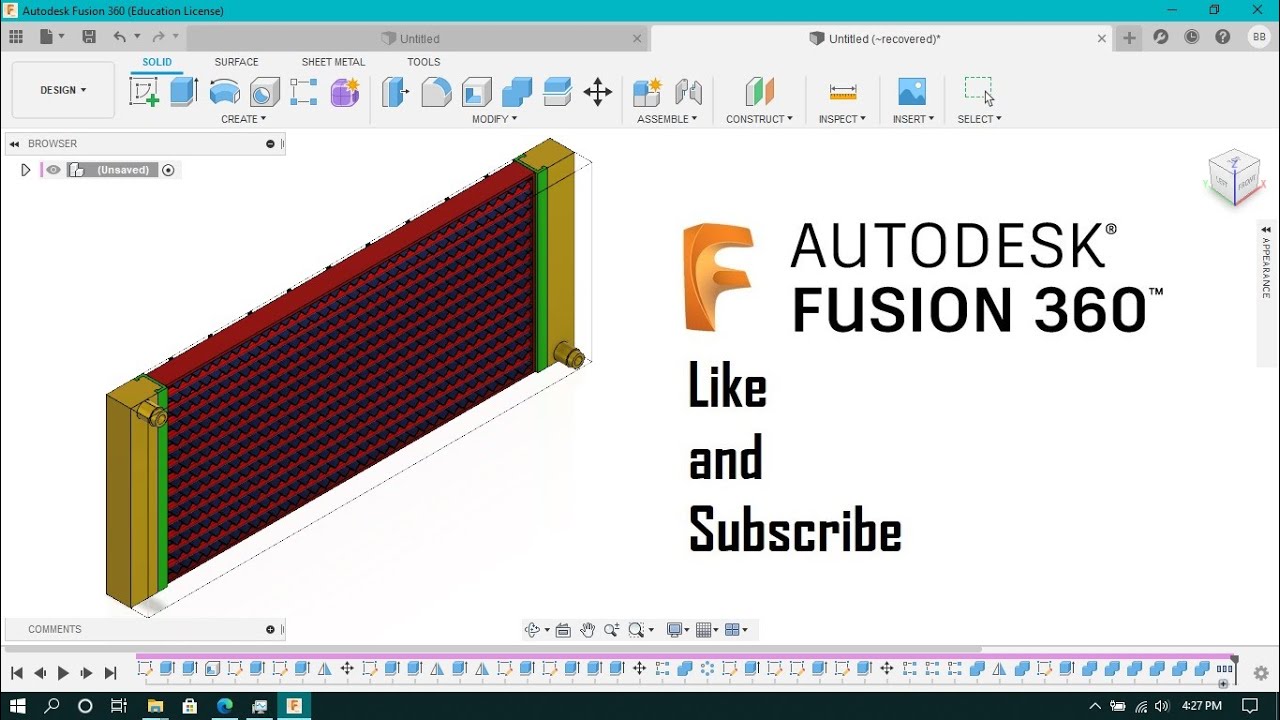Select the Fillet tool
1280x720 pixels.
tap(436, 92)
